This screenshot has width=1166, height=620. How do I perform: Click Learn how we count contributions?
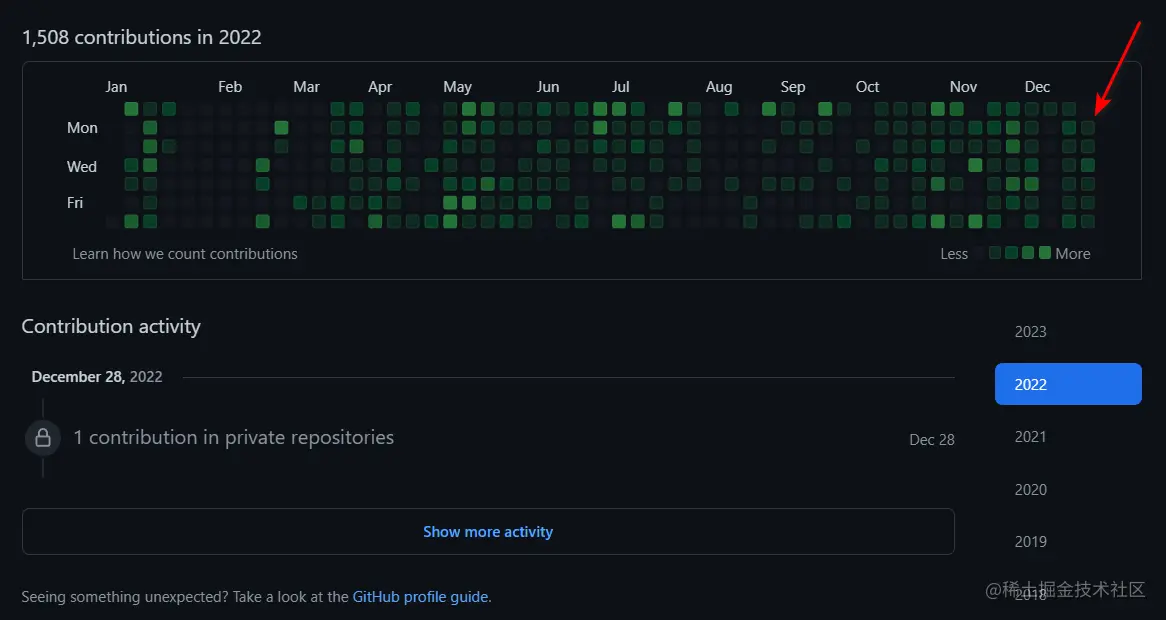click(184, 253)
